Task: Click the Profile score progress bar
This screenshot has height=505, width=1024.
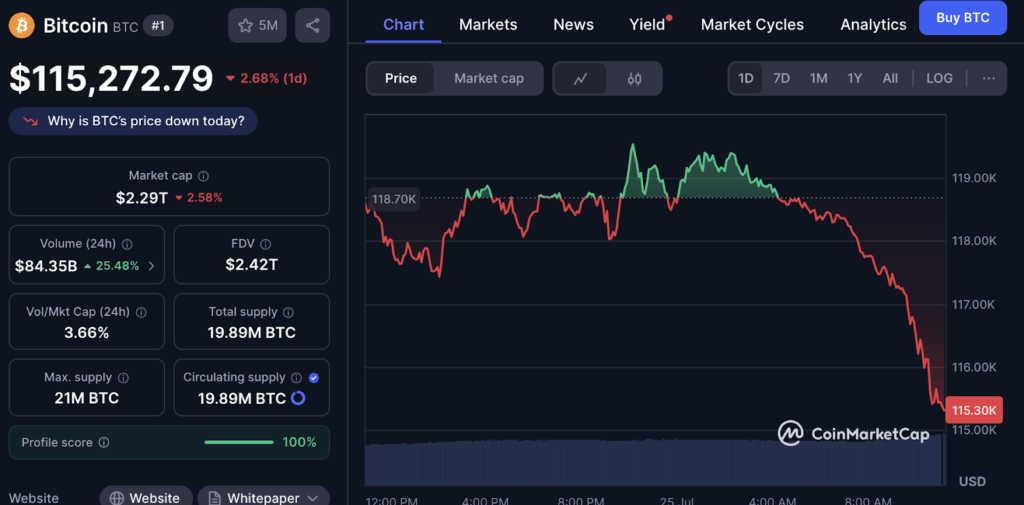Action: click(239, 442)
